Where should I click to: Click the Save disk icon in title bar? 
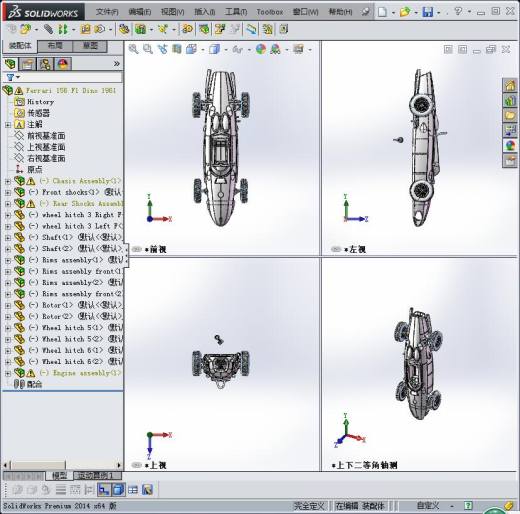click(x=428, y=12)
